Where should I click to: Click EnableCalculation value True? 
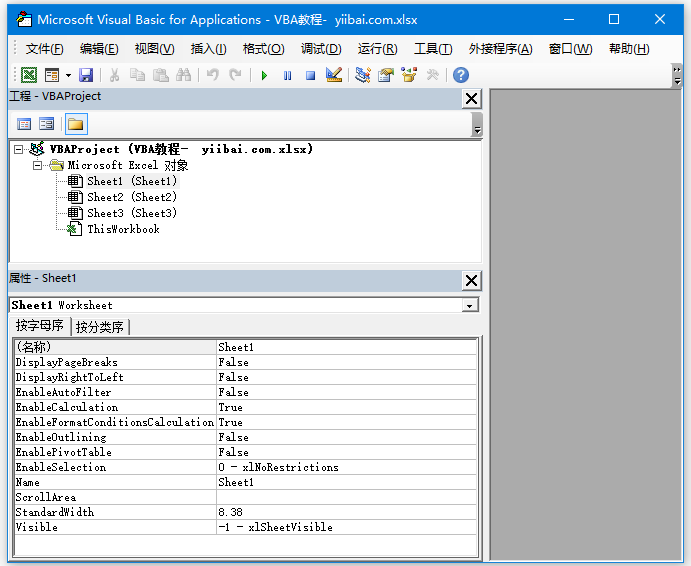(x=346, y=407)
